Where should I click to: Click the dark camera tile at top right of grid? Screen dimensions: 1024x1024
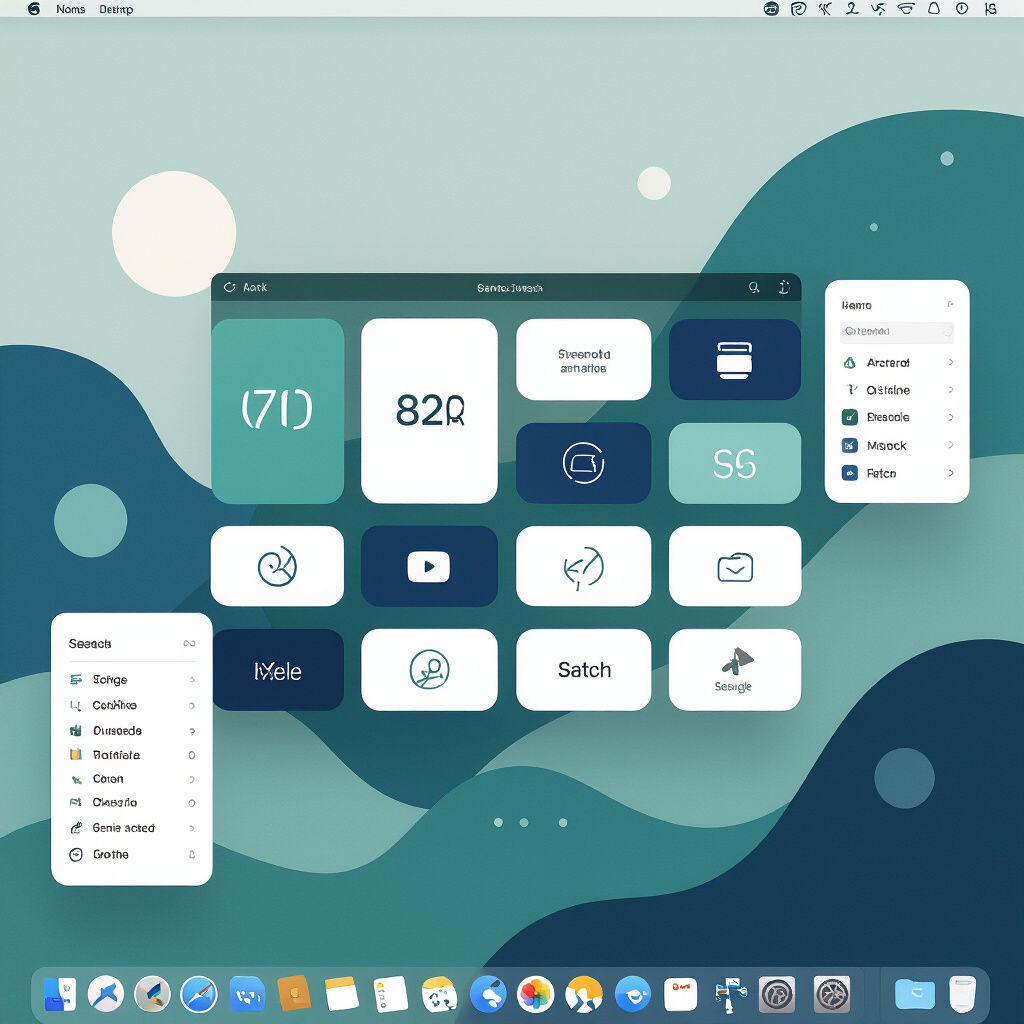click(x=735, y=359)
